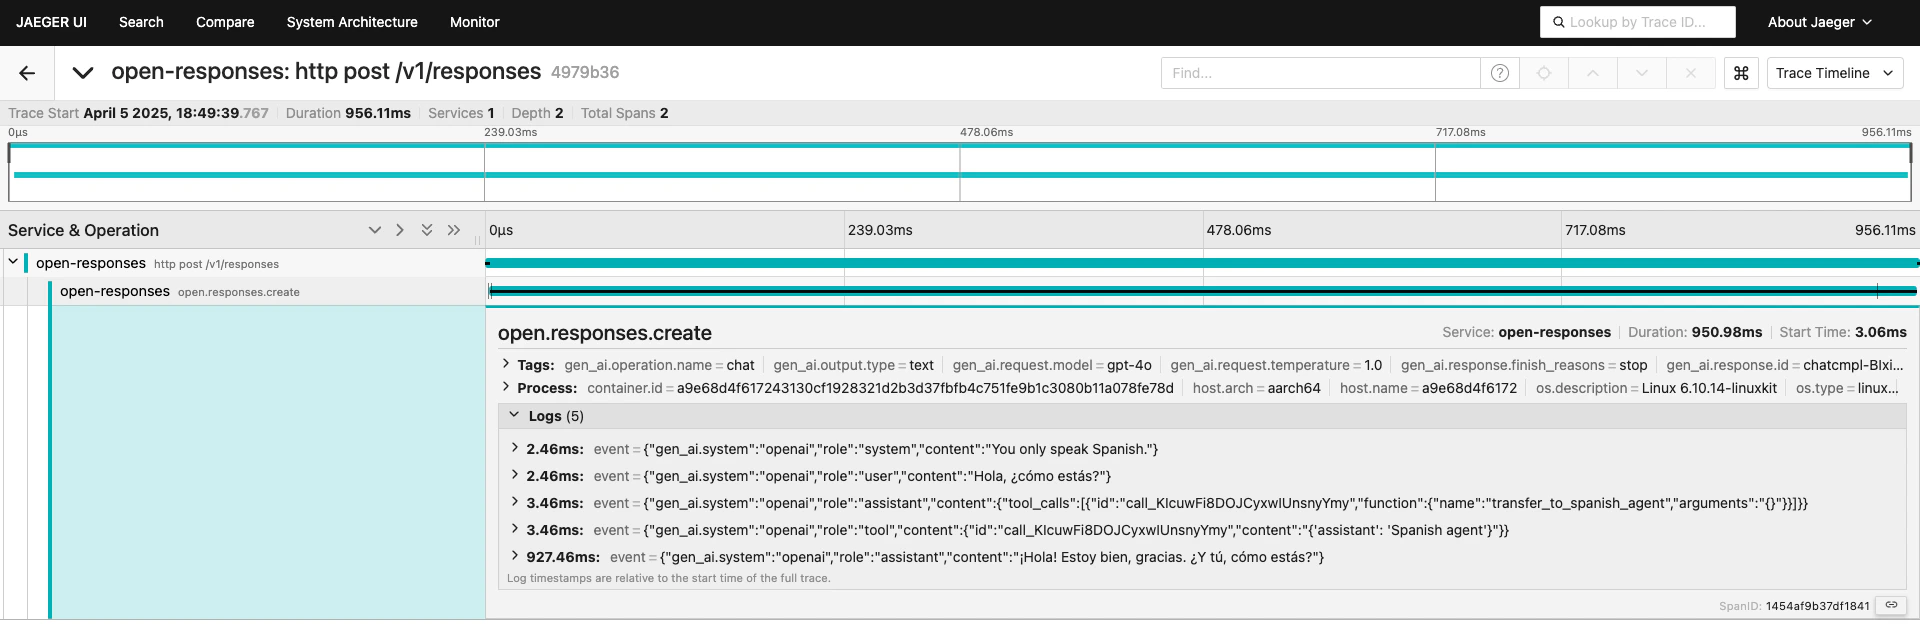1920x624 pixels.
Task: Expand one level with single down chevron
Action: (x=375, y=230)
